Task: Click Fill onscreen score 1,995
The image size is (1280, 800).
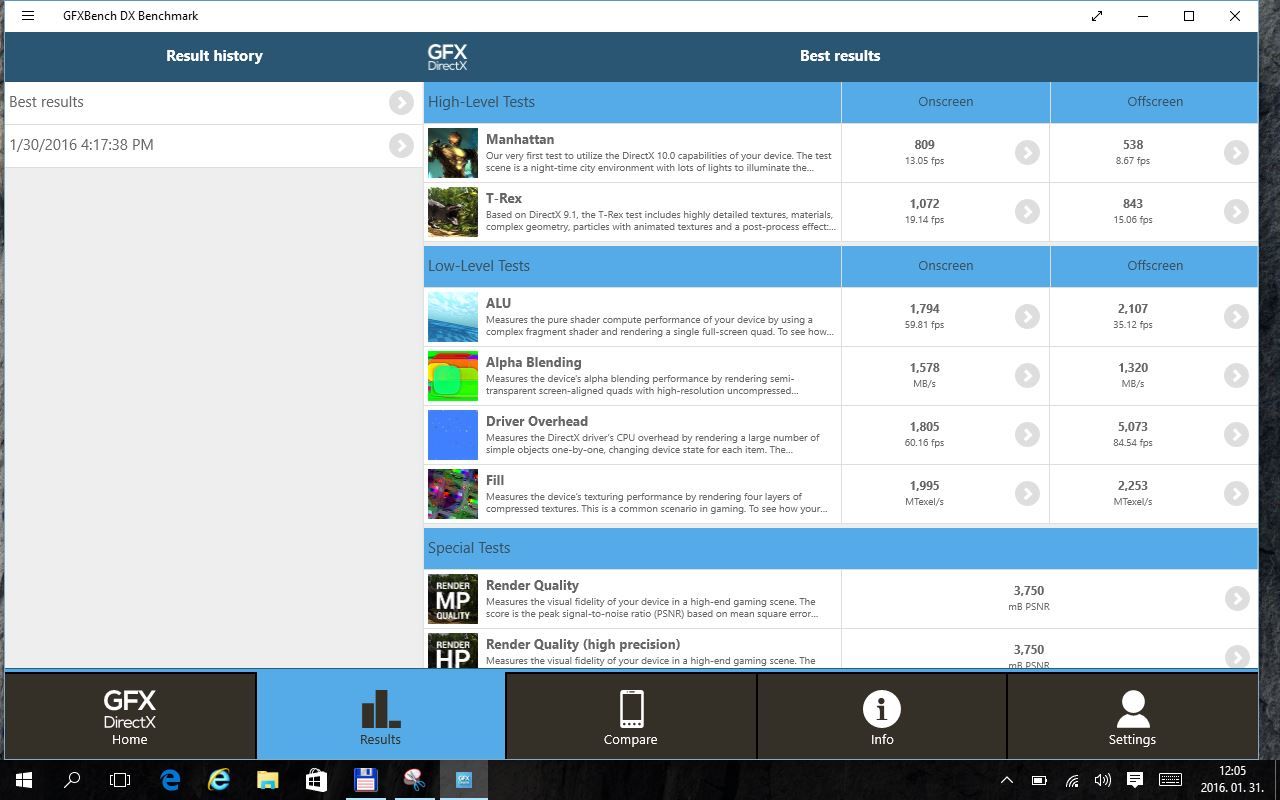Action: pos(924,486)
